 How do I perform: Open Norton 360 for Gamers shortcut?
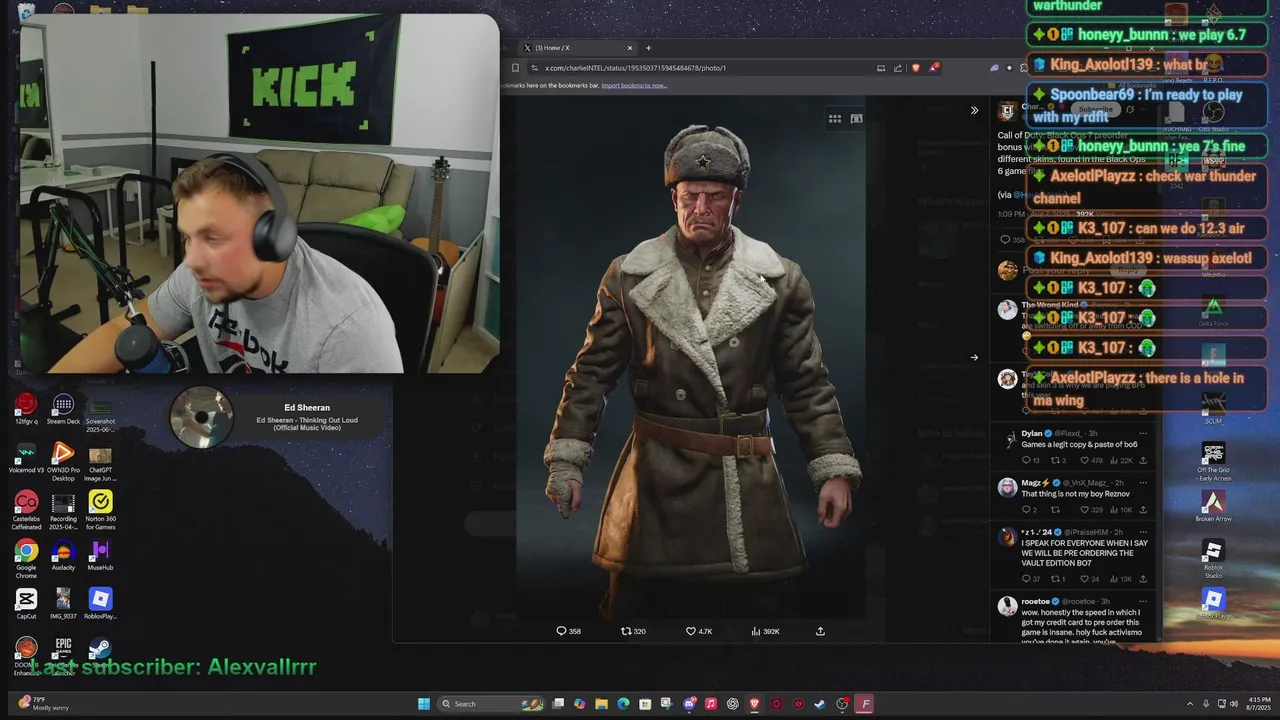click(x=100, y=508)
